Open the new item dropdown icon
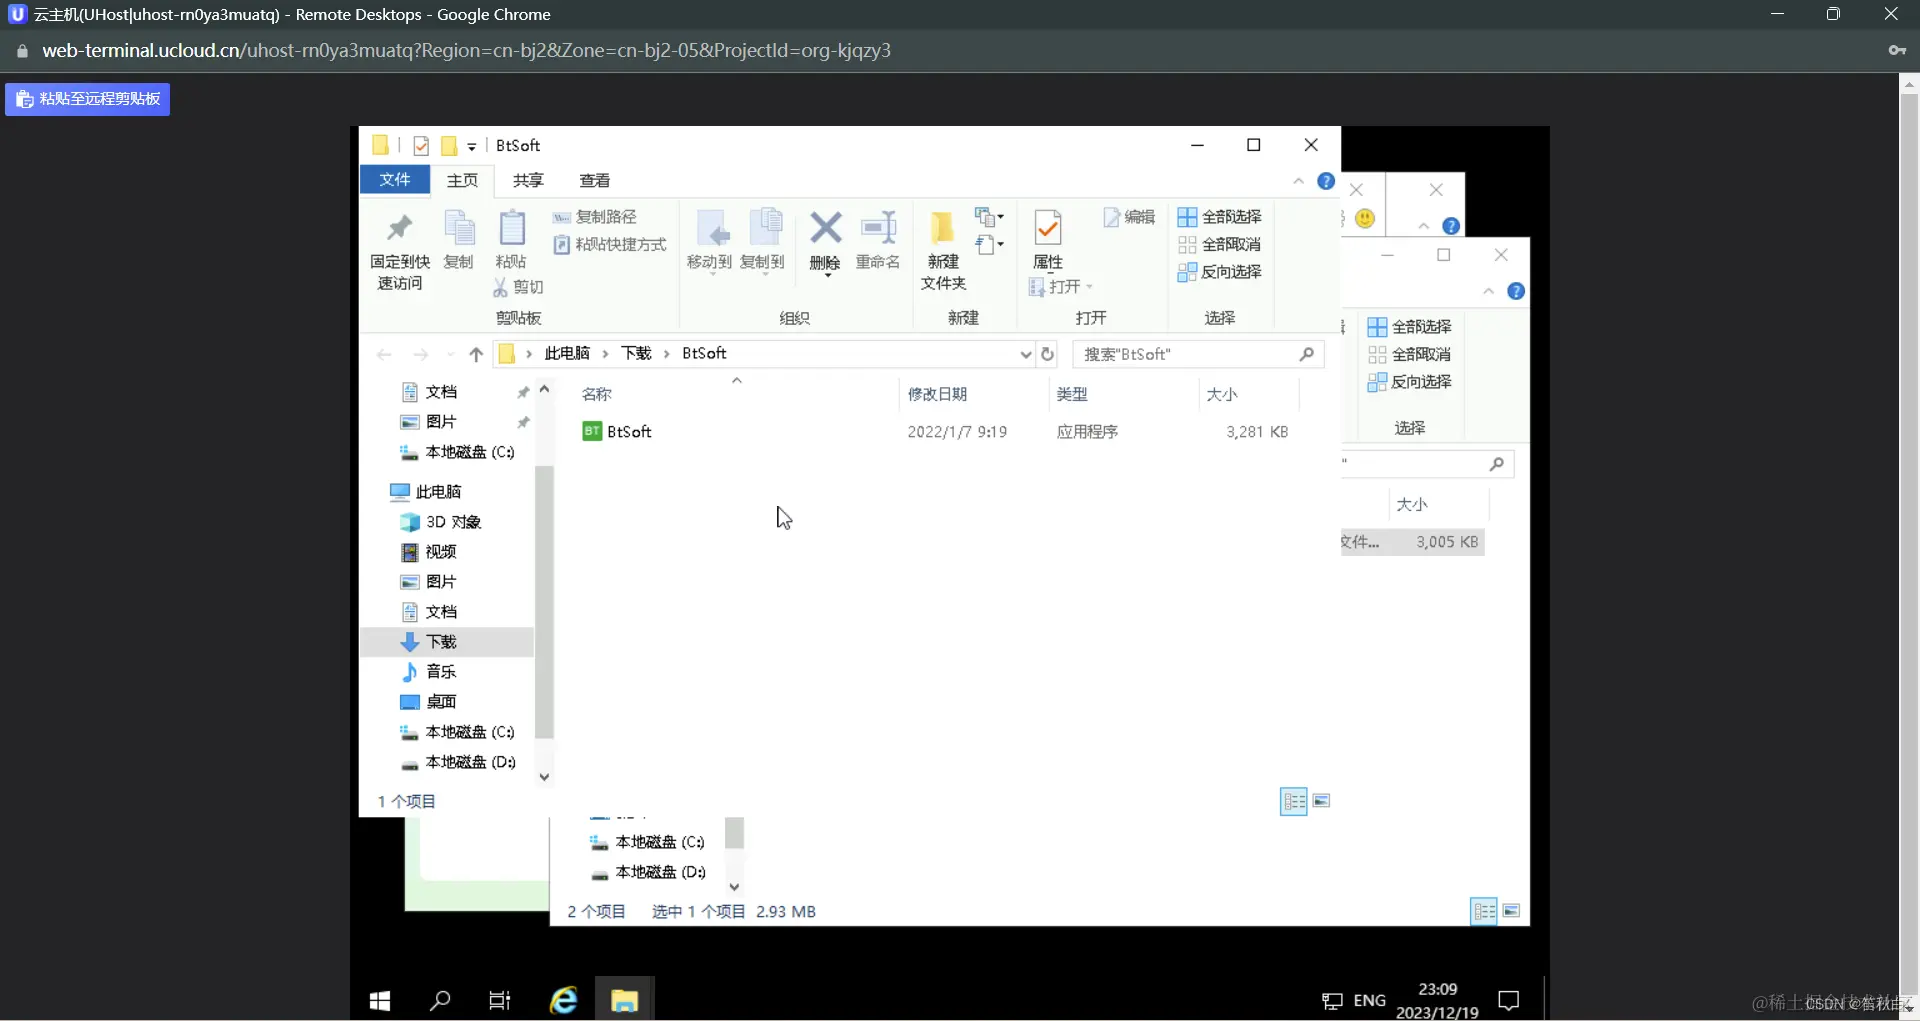This screenshot has height=1021, width=1920. pyautogui.click(x=990, y=217)
